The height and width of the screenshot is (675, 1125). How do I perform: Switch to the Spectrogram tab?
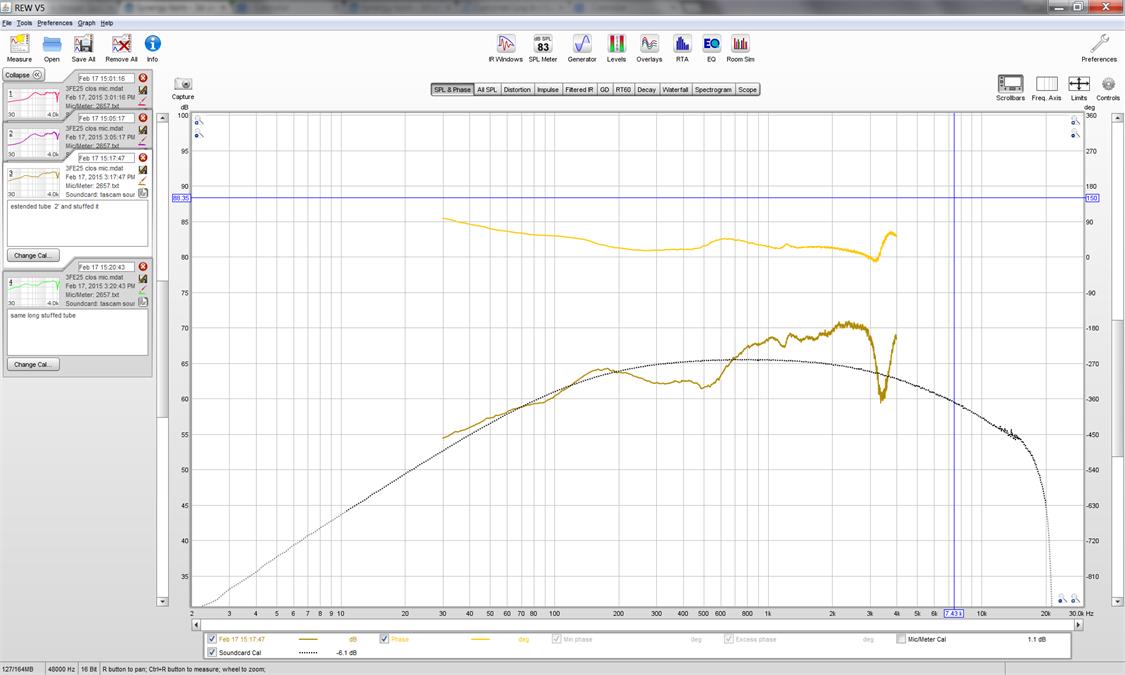click(x=713, y=90)
